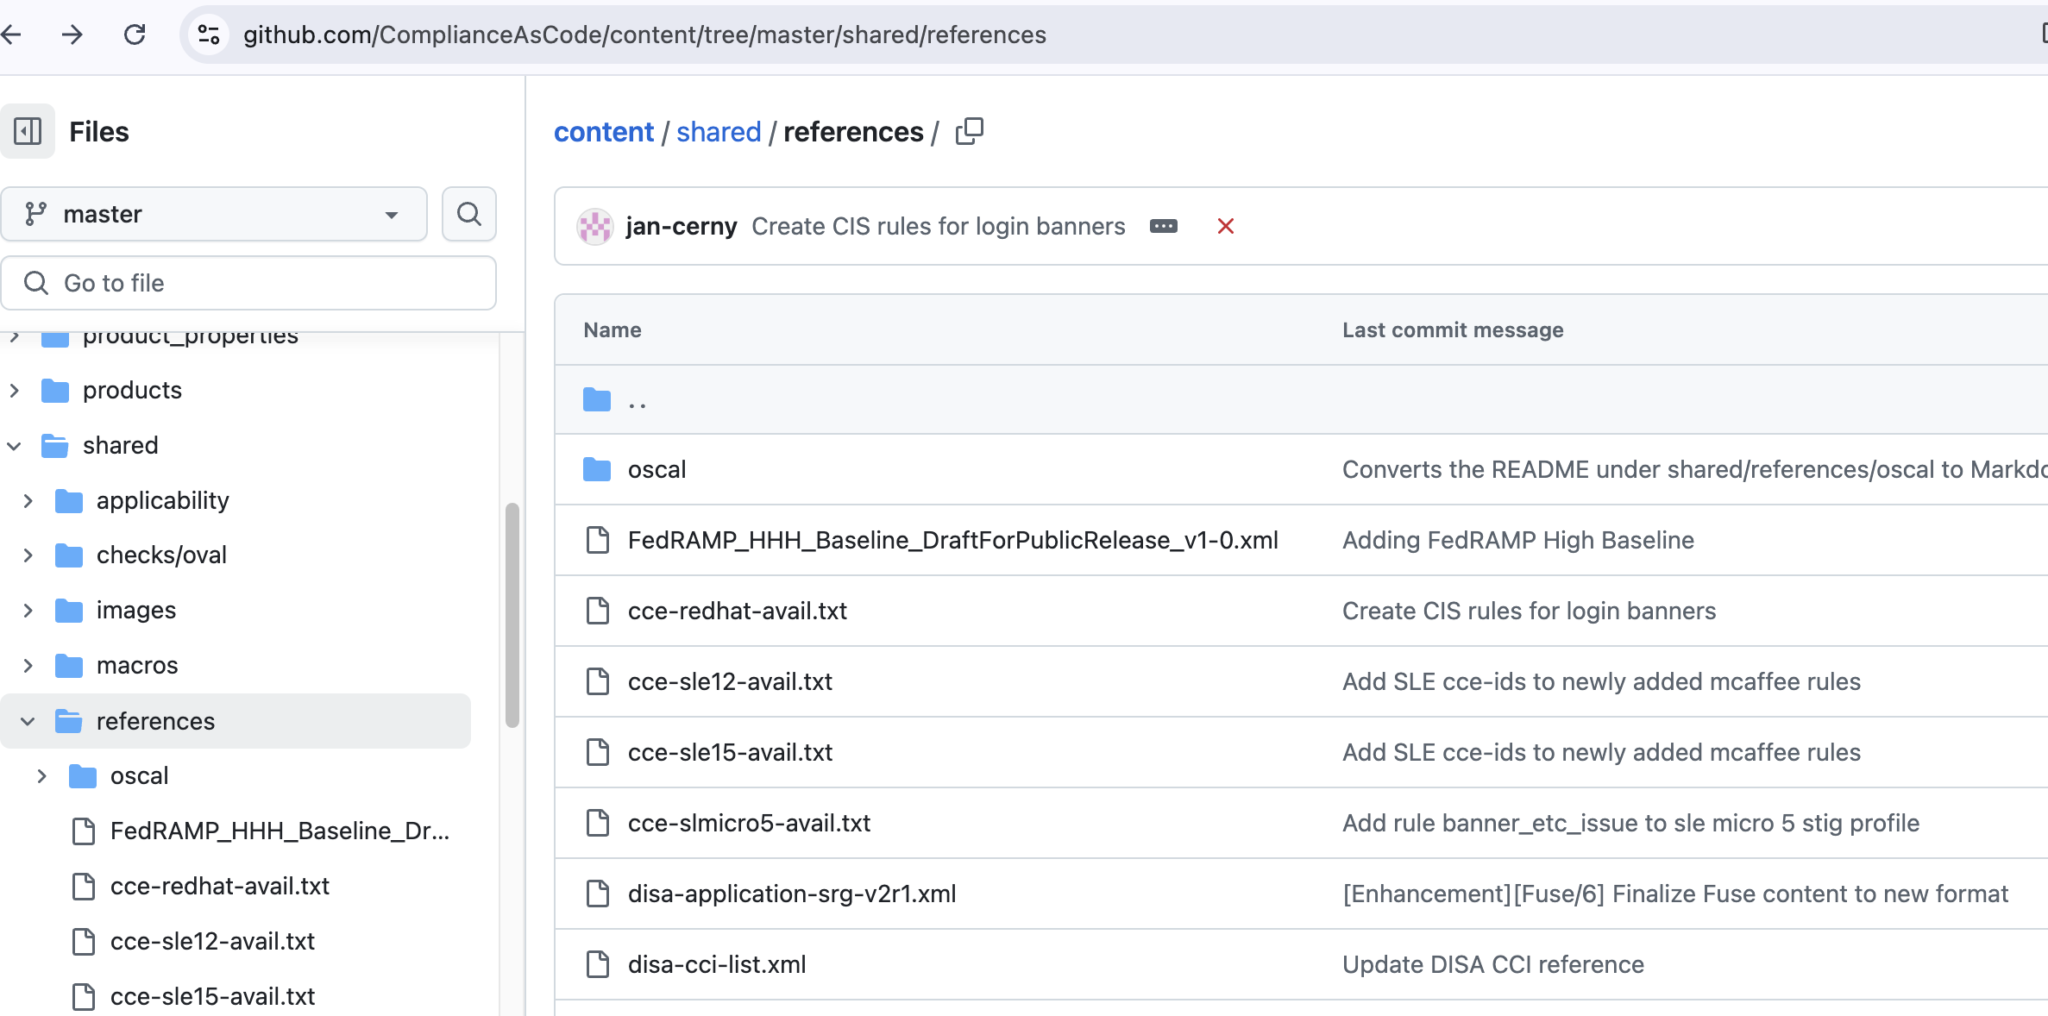Open jan-cerny avatar image
2048x1016 pixels.
pos(595,227)
